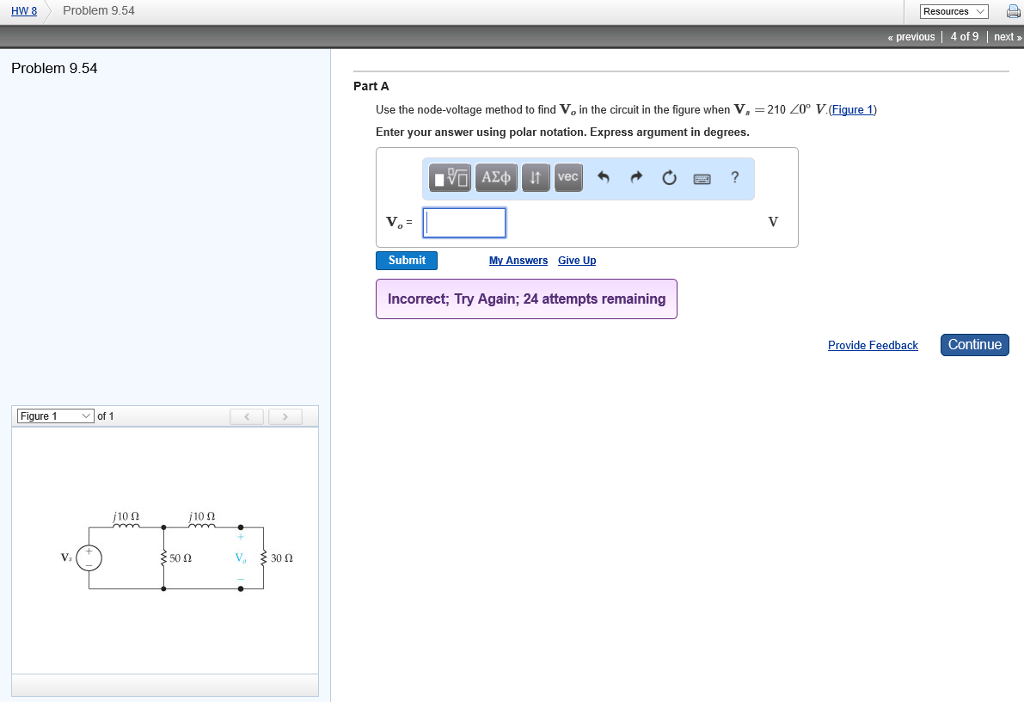
Task: Go back using the left figure chevron
Action: (246, 415)
